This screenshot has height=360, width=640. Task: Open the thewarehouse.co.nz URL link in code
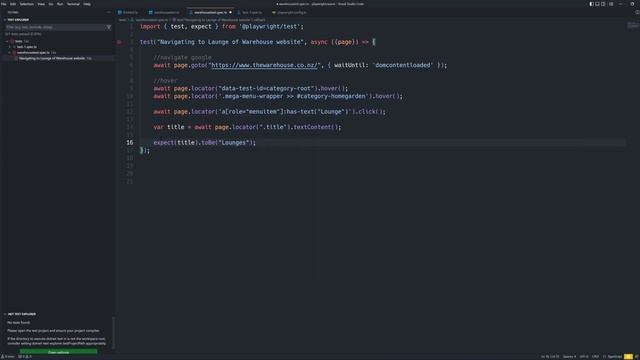coord(264,65)
